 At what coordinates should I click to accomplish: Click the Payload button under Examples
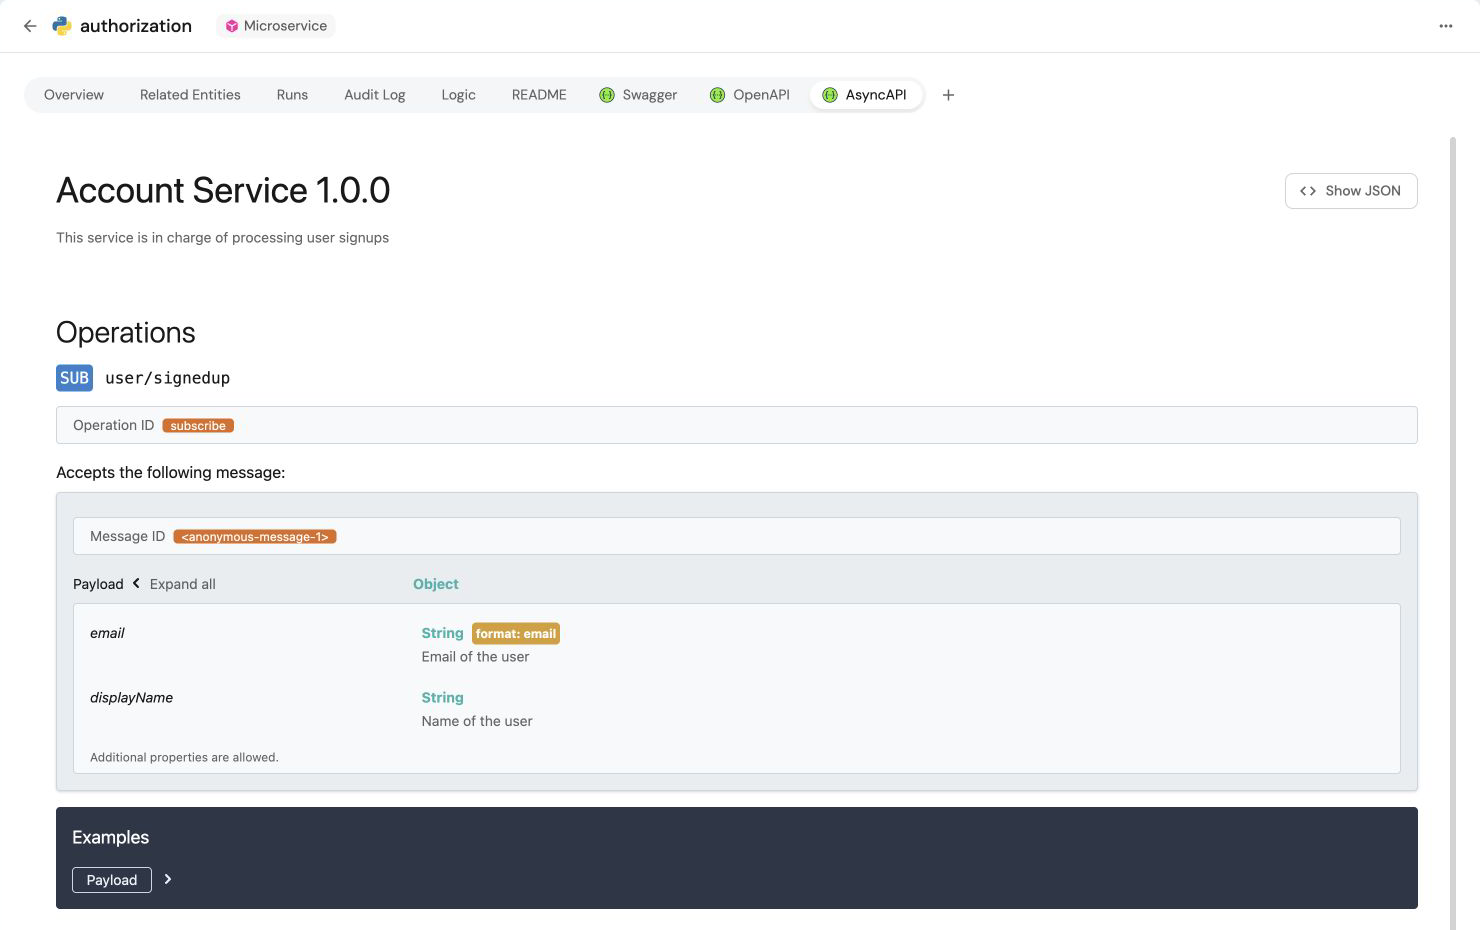click(x=112, y=880)
